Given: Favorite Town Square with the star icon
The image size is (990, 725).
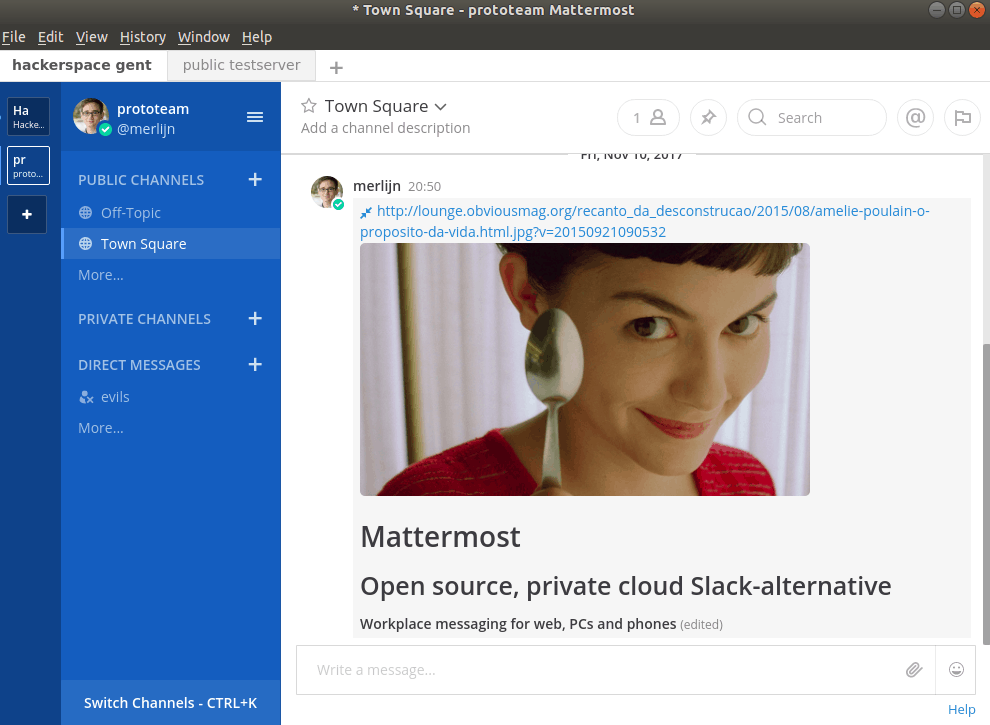Looking at the screenshot, I should click(308, 105).
